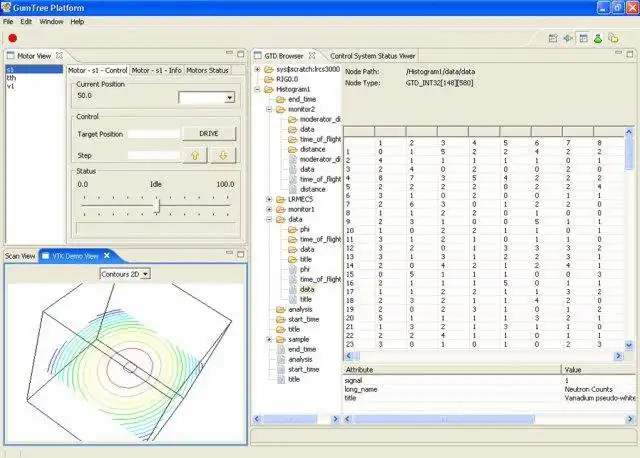
Task: Switch to Control System Status Viewer tab
Action: click(372, 56)
